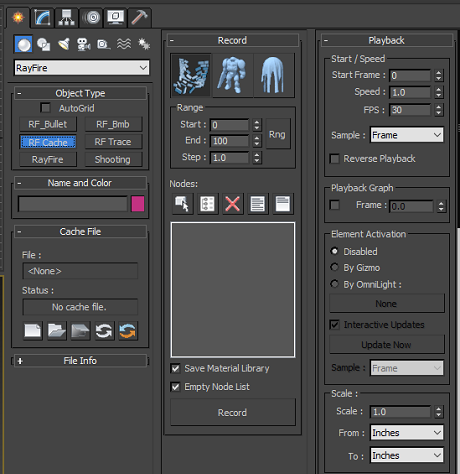The height and width of the screenshot is (474, 460).
Task: Select the Helpers category icon
Action: [103, 44]
